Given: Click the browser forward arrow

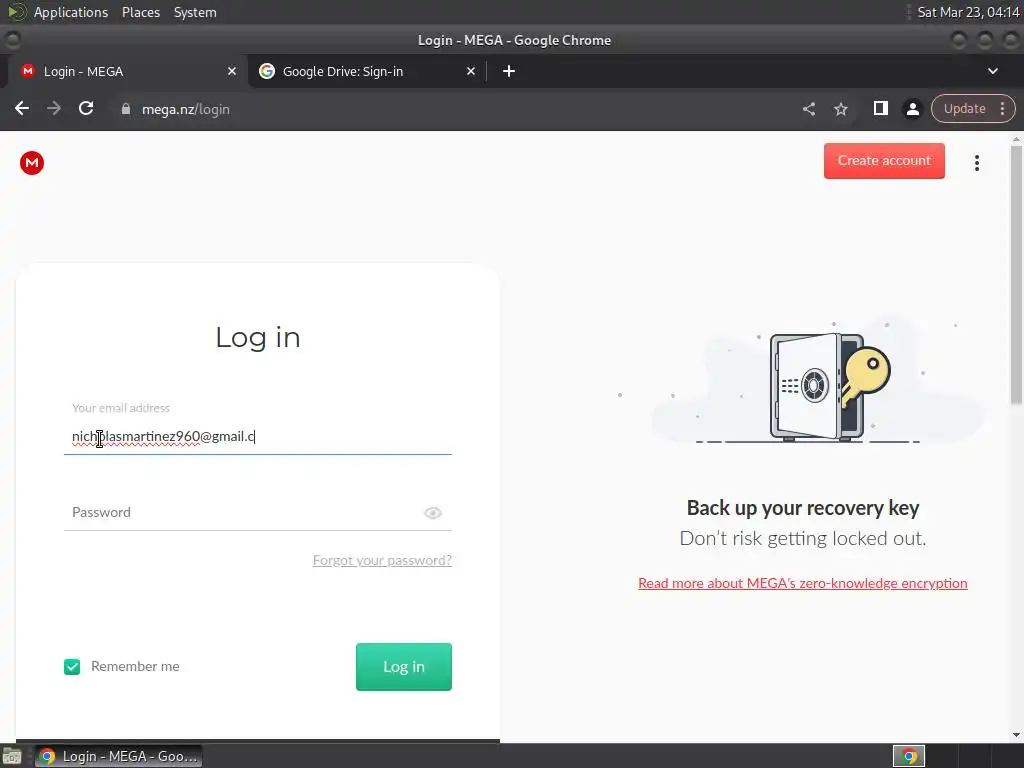Looking at the screenshot, I should (x=54, y=108).
